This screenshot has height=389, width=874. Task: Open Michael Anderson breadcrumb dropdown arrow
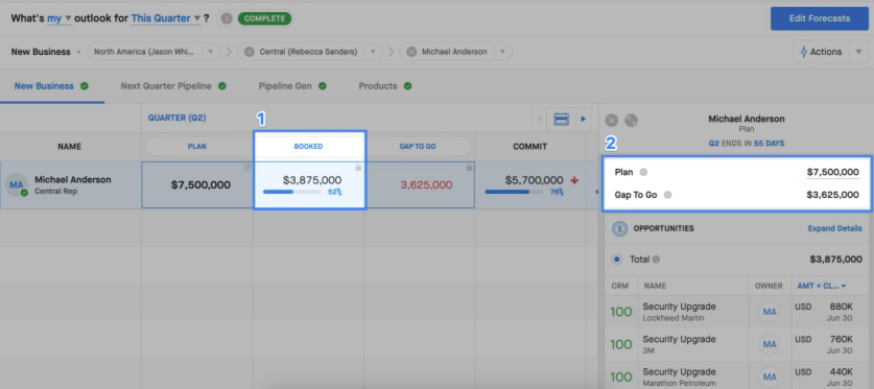pos(502,52)
